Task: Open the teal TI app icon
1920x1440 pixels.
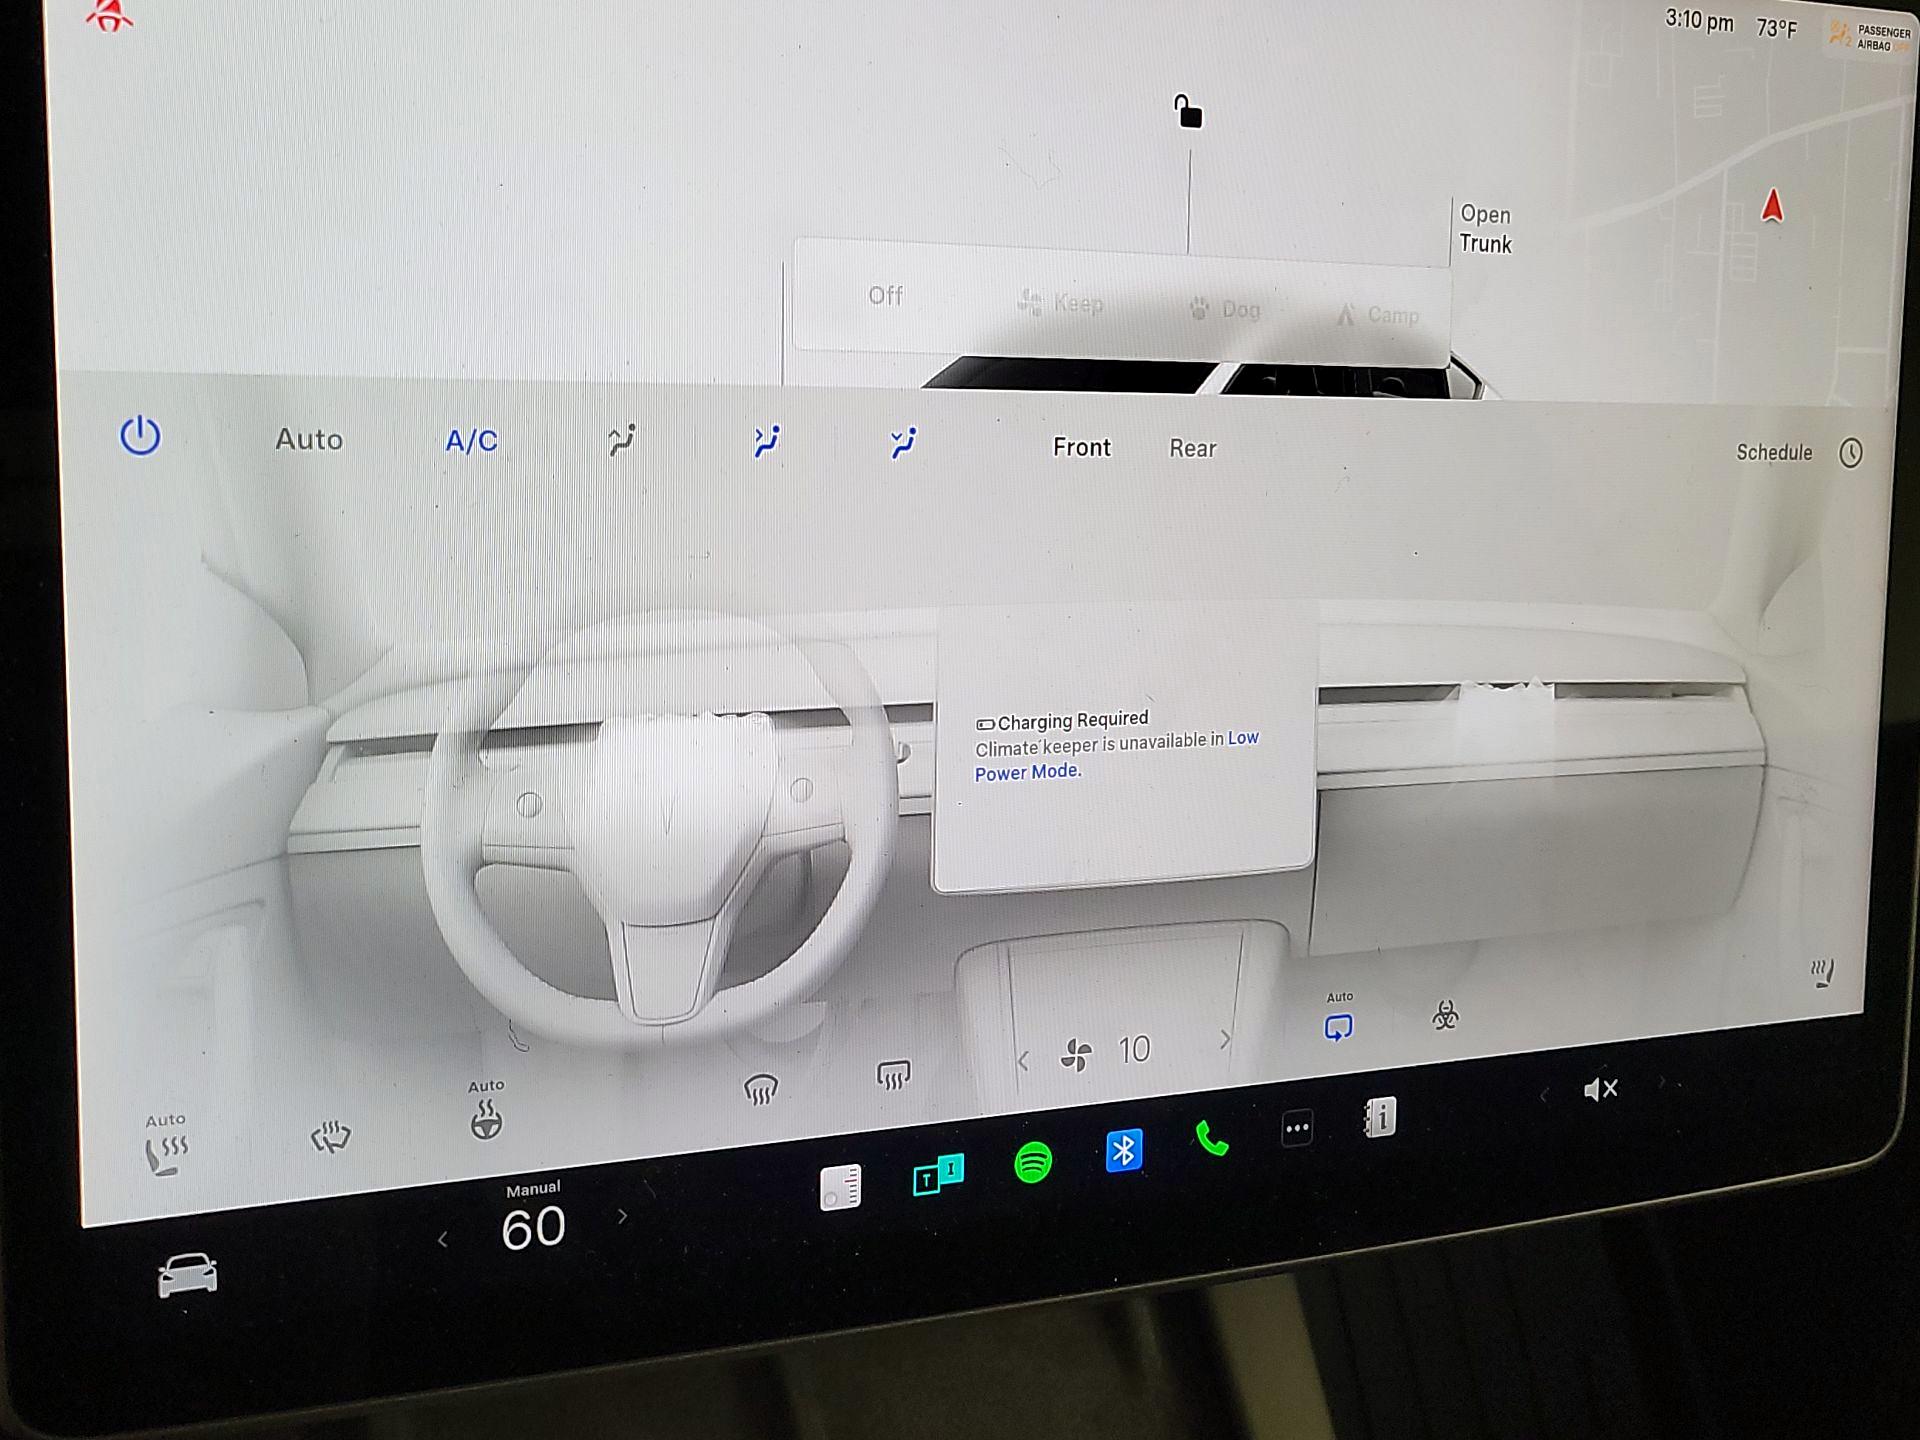Action: (x=938, y=1175)
